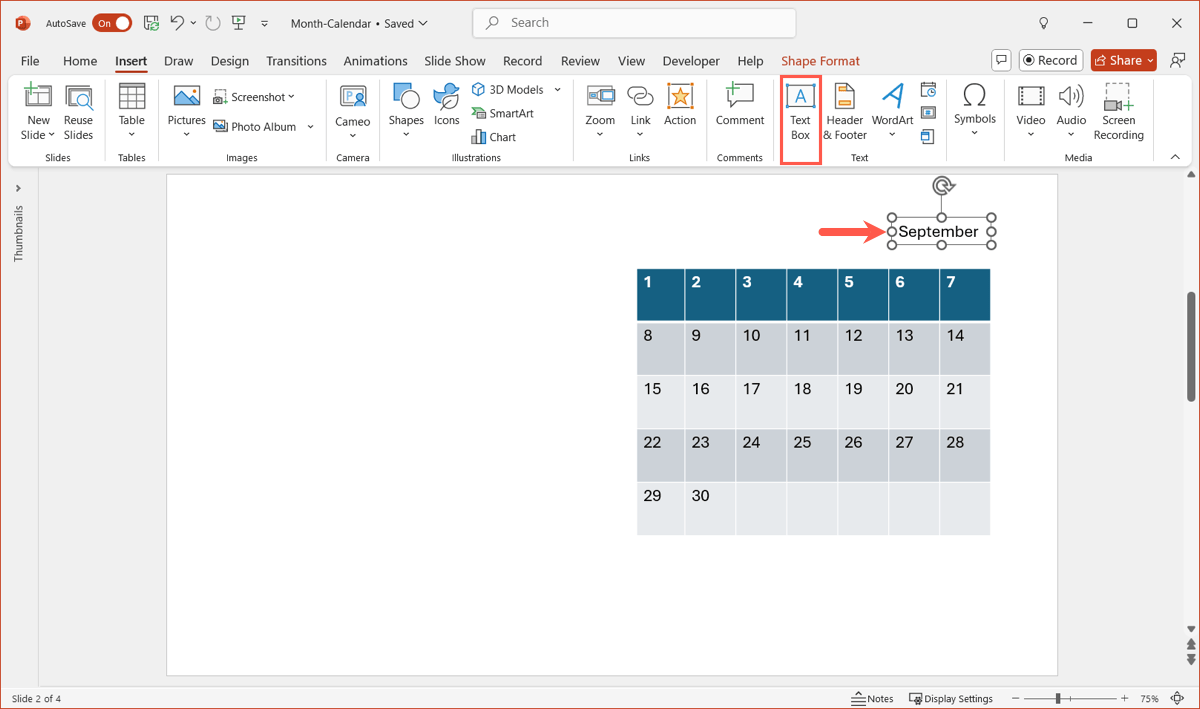Collapse the ribbon
1200x709 pixels.
1176,157
